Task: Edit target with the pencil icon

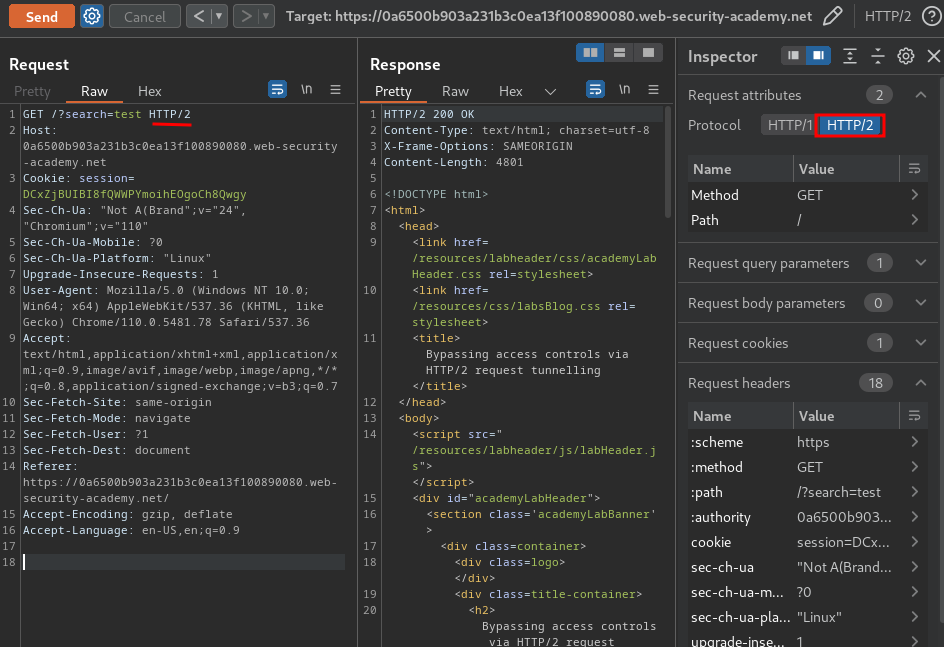Action: tap(833, 16)
